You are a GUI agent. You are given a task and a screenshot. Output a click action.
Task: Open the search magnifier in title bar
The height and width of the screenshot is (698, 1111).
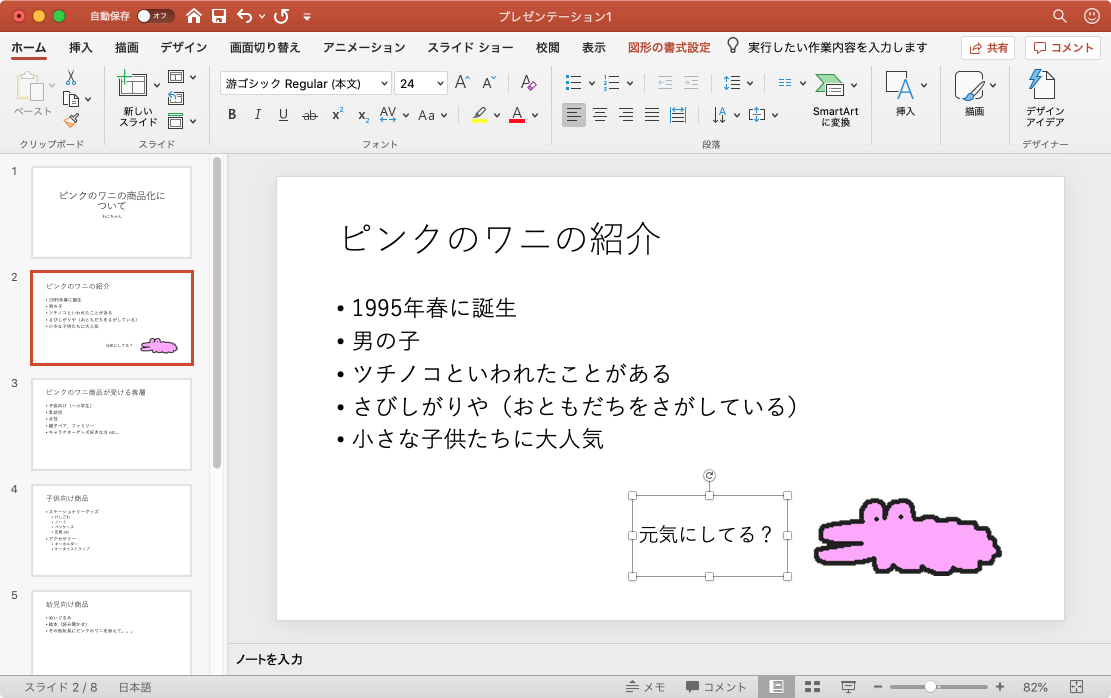pos(1059,16)
